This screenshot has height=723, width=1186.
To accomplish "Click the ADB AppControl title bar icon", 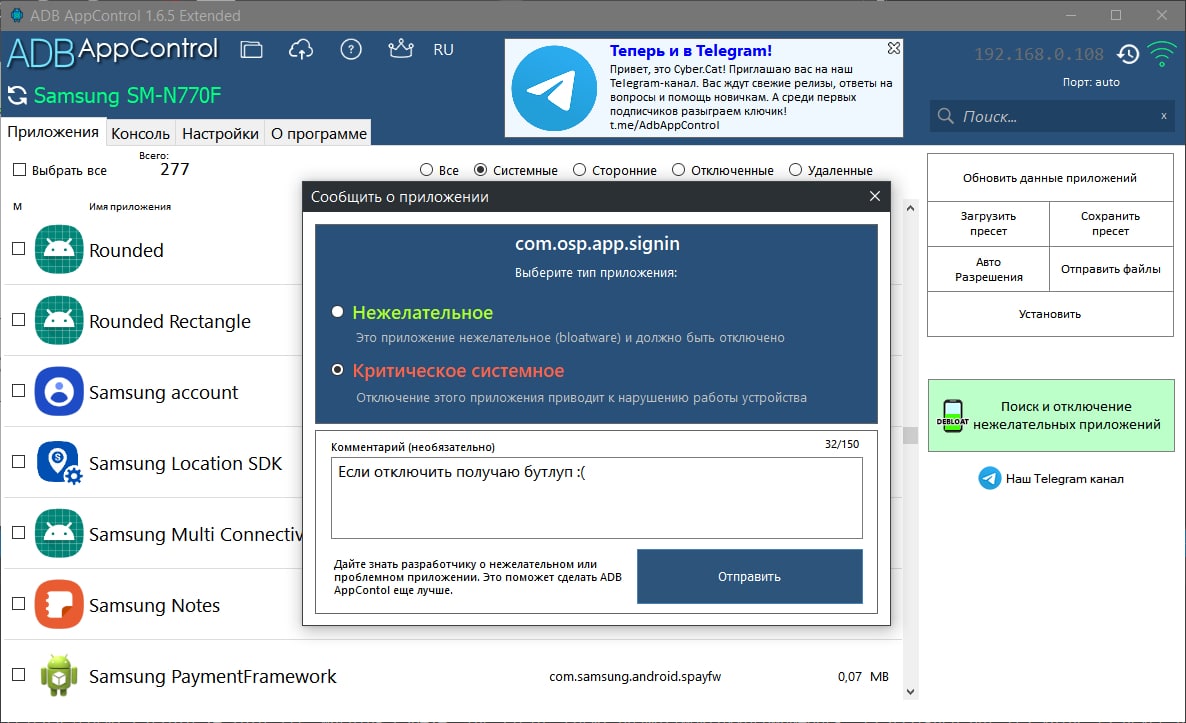I will point(16,15).
